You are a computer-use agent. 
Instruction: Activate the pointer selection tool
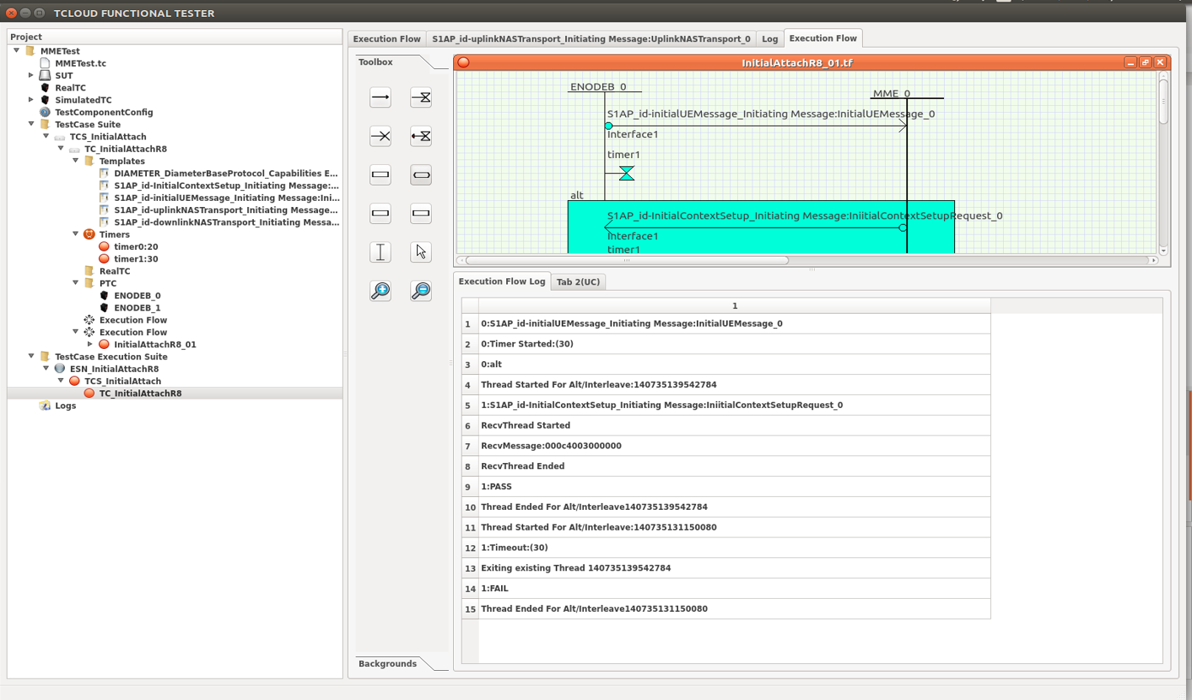[x=421, y=252]
